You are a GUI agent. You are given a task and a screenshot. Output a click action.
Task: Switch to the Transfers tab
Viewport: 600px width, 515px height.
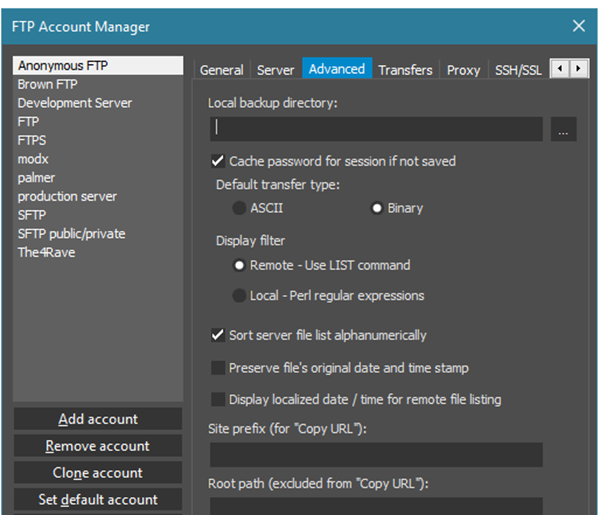[x=405, y=70]
